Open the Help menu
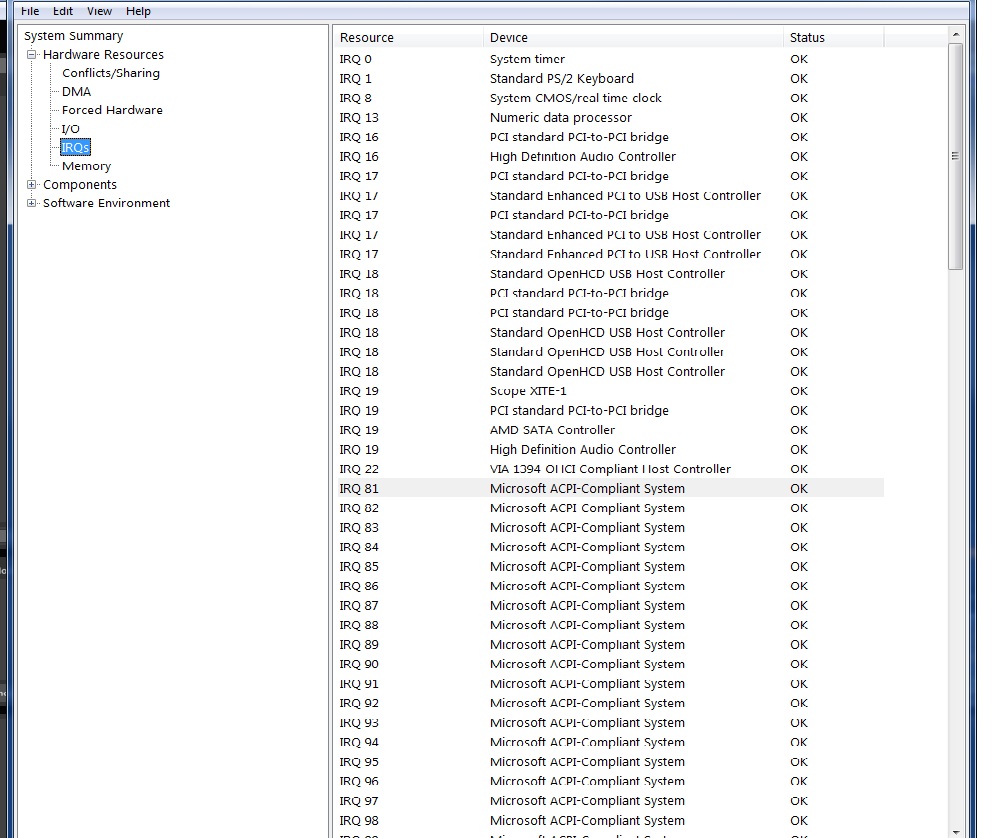This screenshot has height=838, width=1008. pos(139,11)
